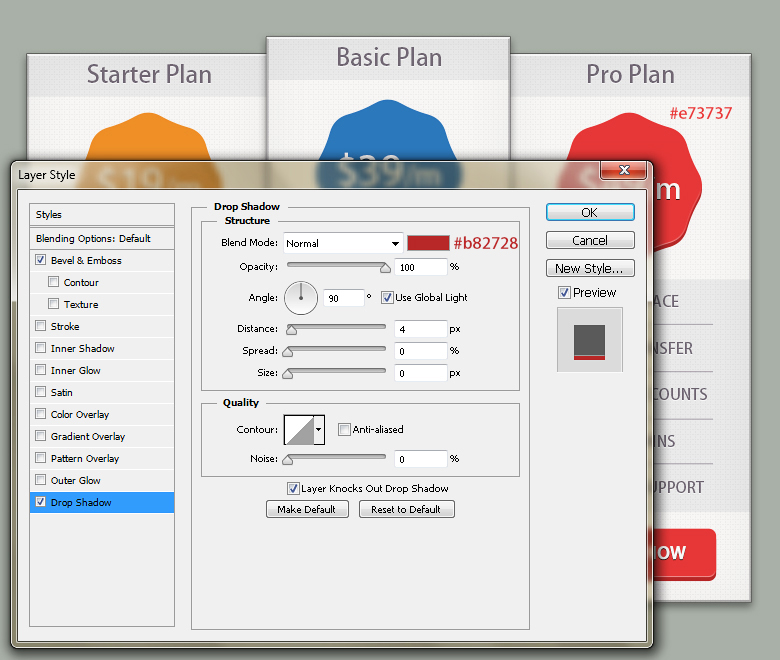The width and height of the screenshot is (780, 660).
Task: Close the Layer Style window
Action: [x=624, y=170]
